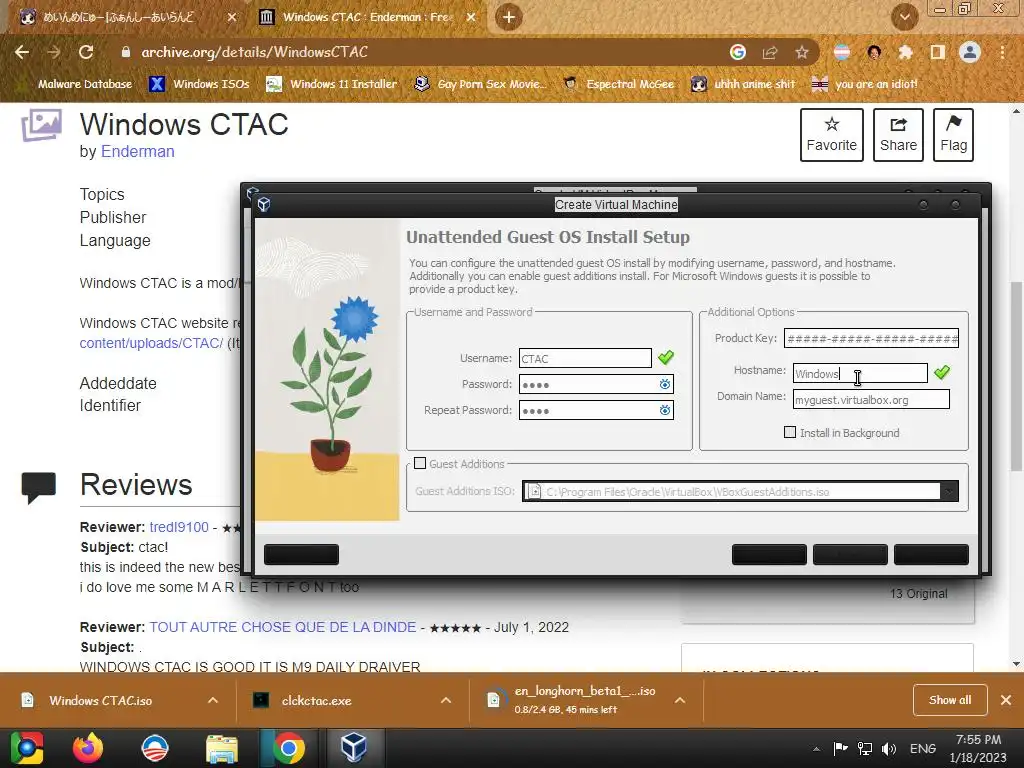This screenshot has width=1024, height=768.
Task: Open the Windows ISOs bookmark
Action: 199,84
